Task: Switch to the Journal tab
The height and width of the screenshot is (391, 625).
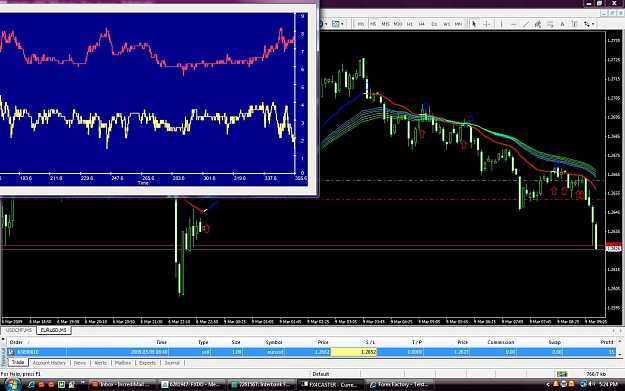Action: coord(172,363)
